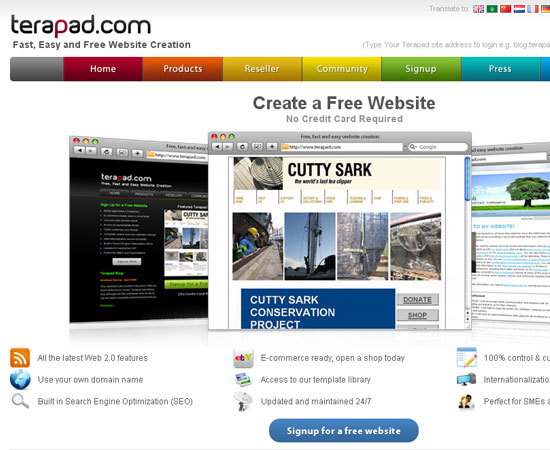The image size is (550, 450).
Task: Open the Press menu tab
Action: [500, 69]
